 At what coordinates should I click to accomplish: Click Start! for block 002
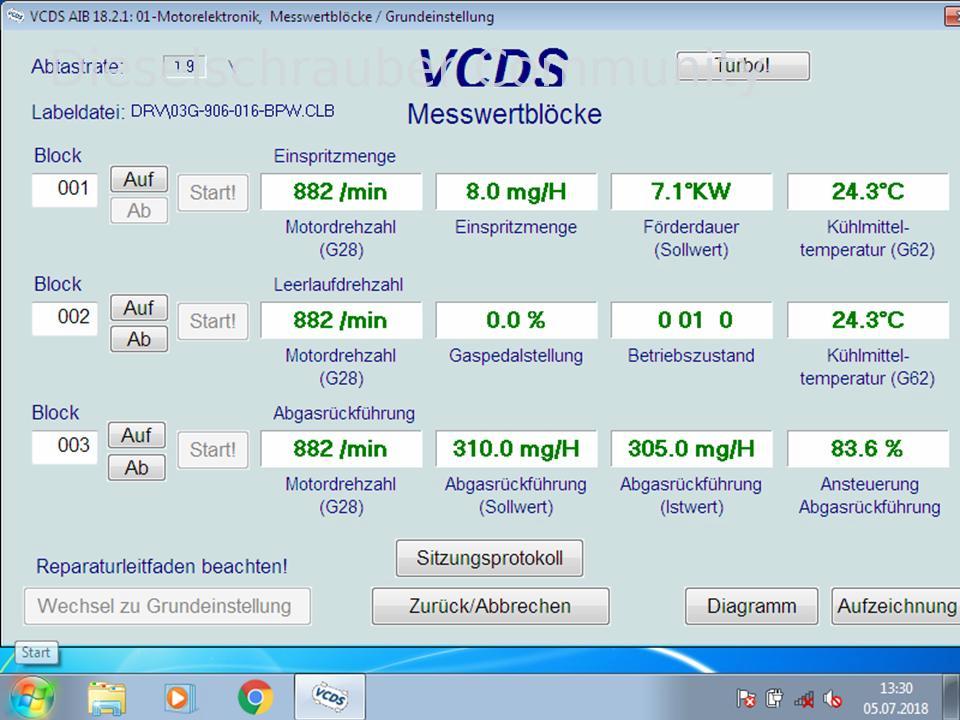coord(212,321)
